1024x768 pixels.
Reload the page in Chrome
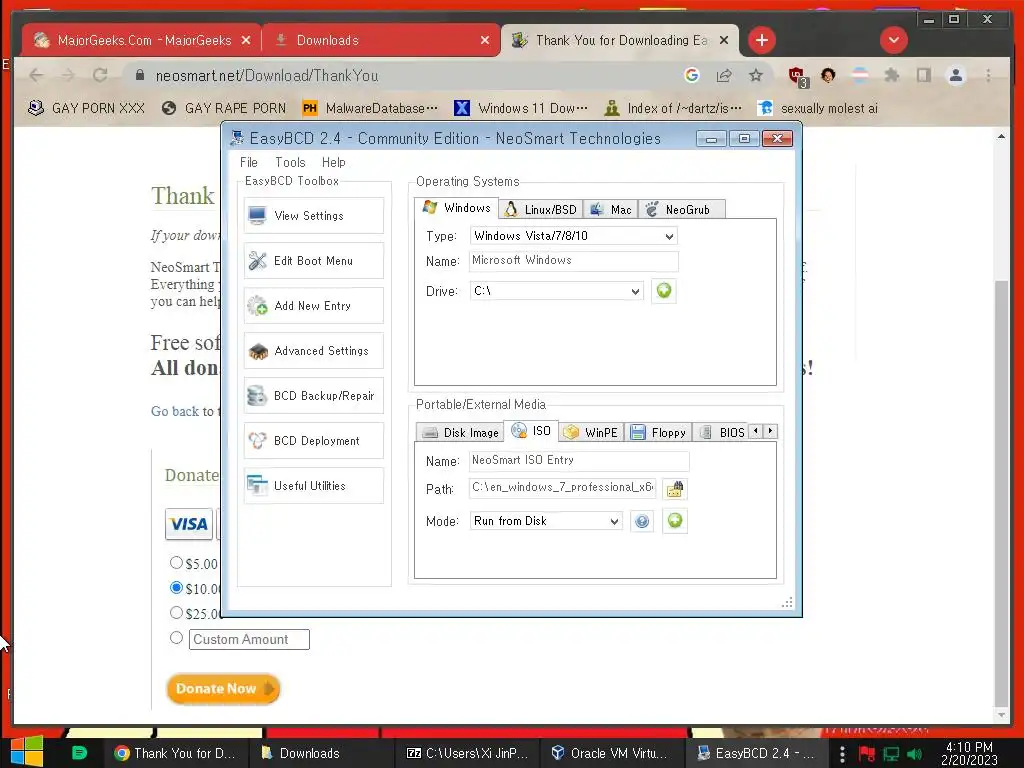100,76
